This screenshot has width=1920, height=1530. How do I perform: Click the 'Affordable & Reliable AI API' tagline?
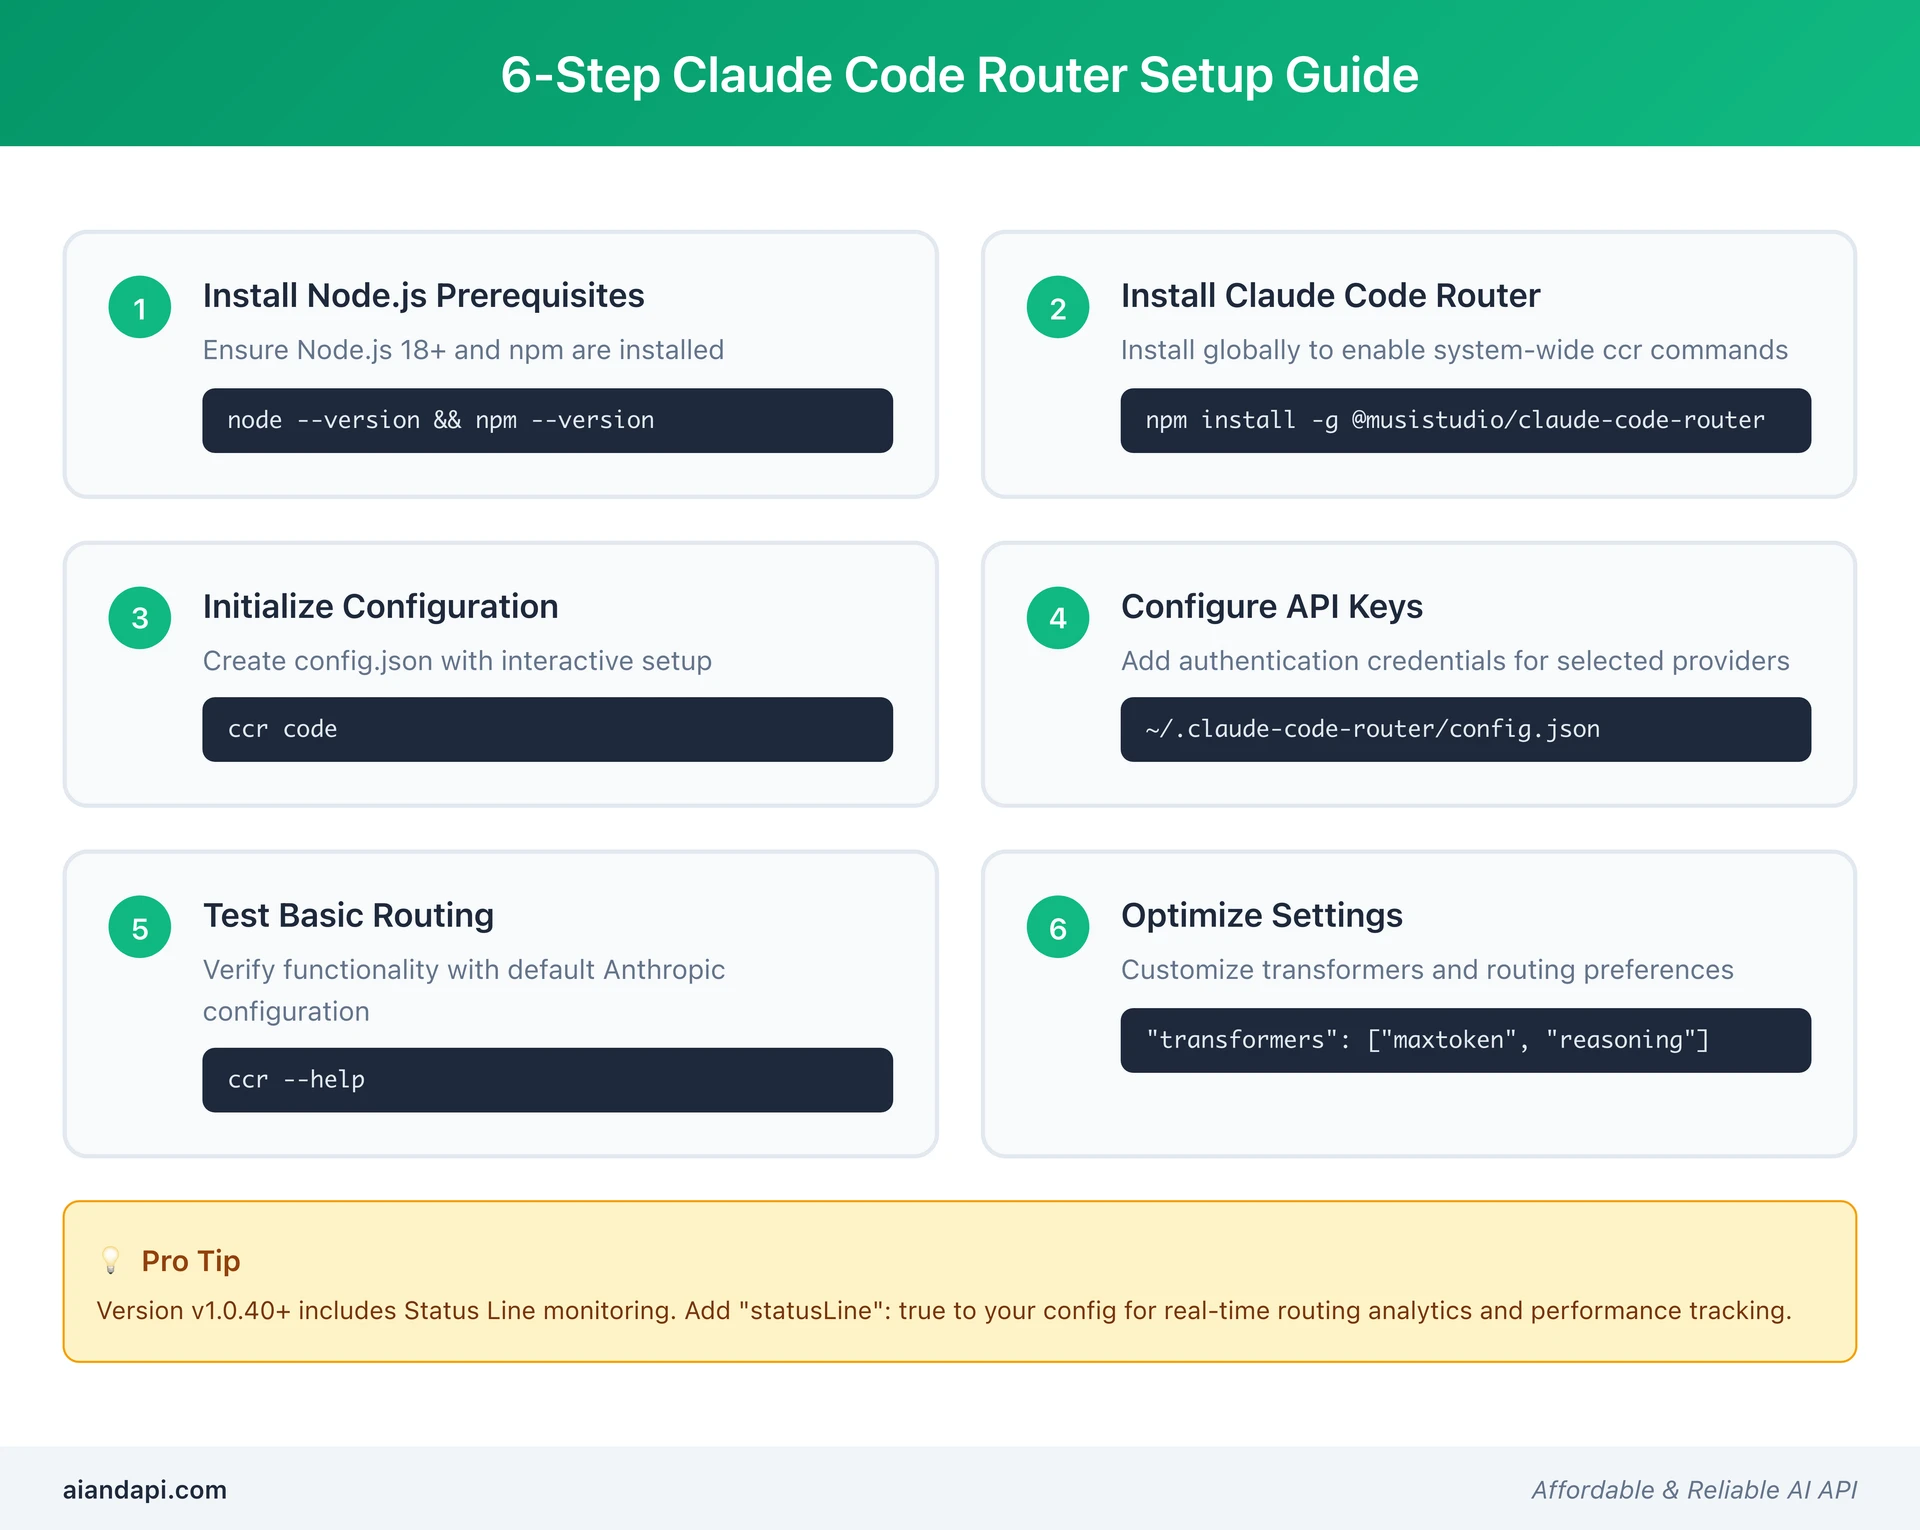point(1694,1490)
